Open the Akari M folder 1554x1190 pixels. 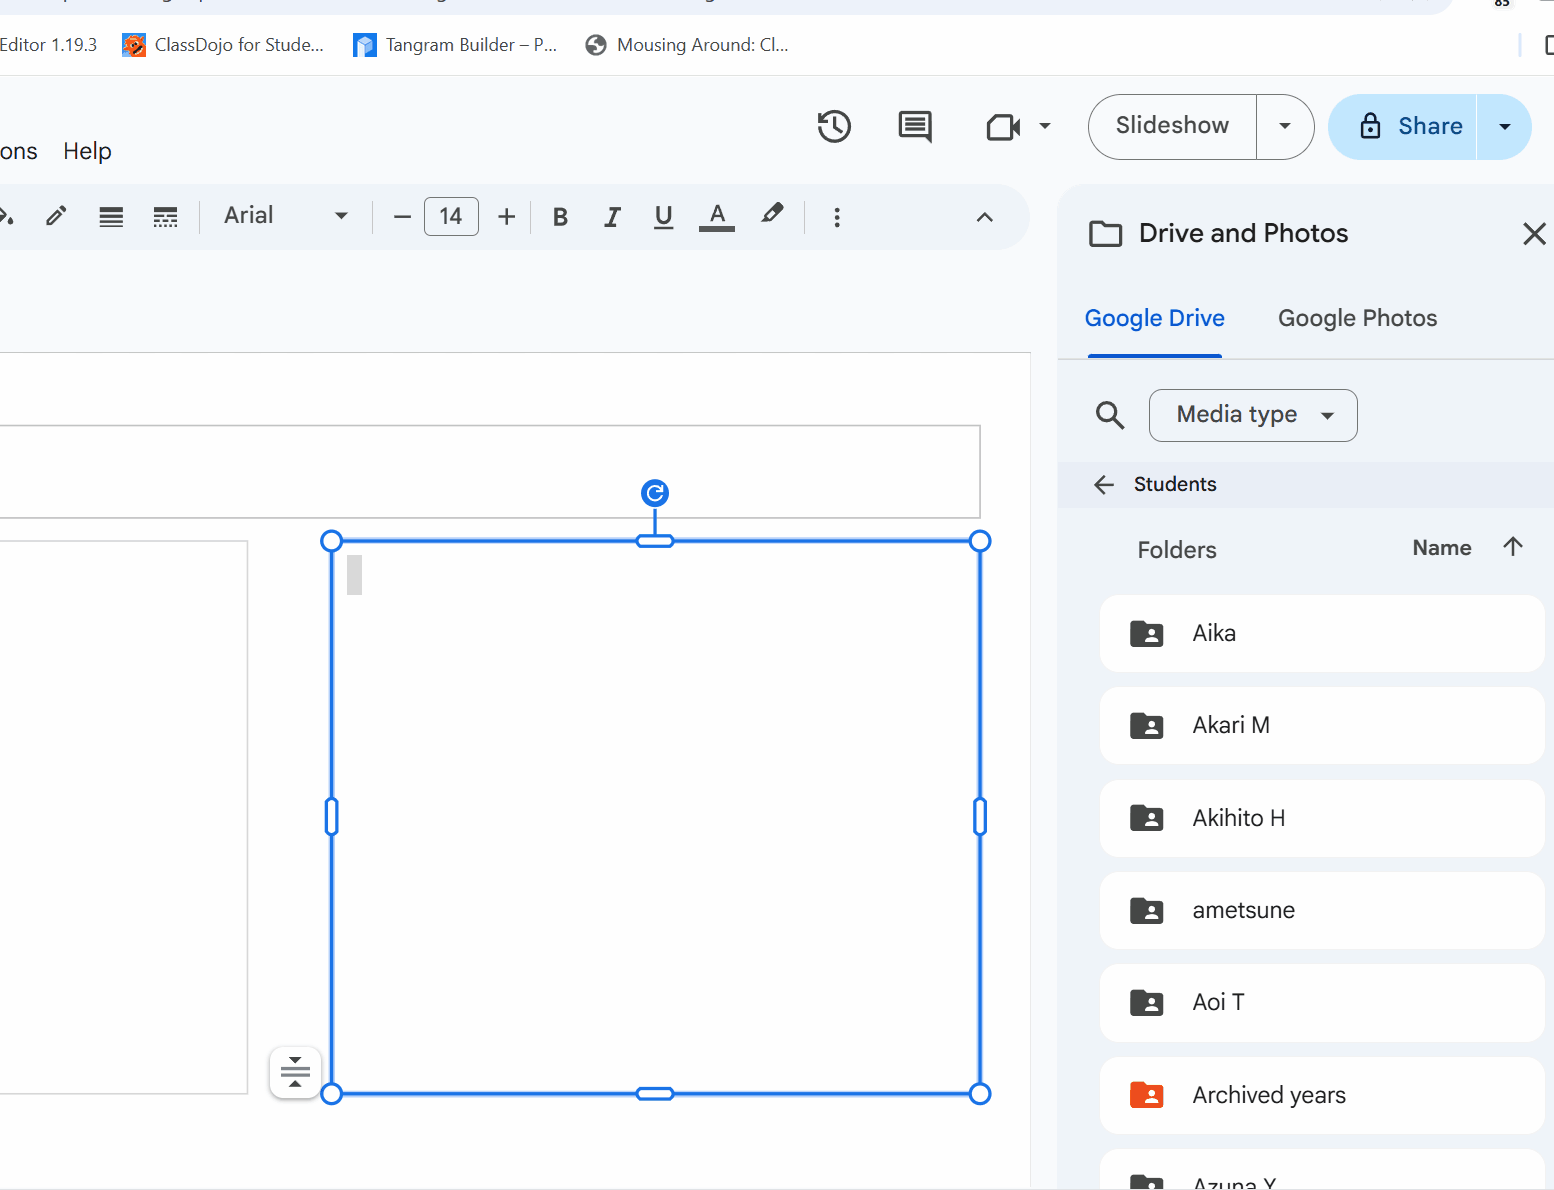click(1322, 726)
